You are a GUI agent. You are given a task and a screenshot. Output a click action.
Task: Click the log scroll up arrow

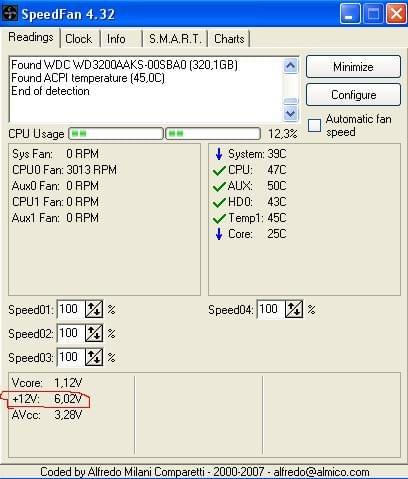coord(290,65)
